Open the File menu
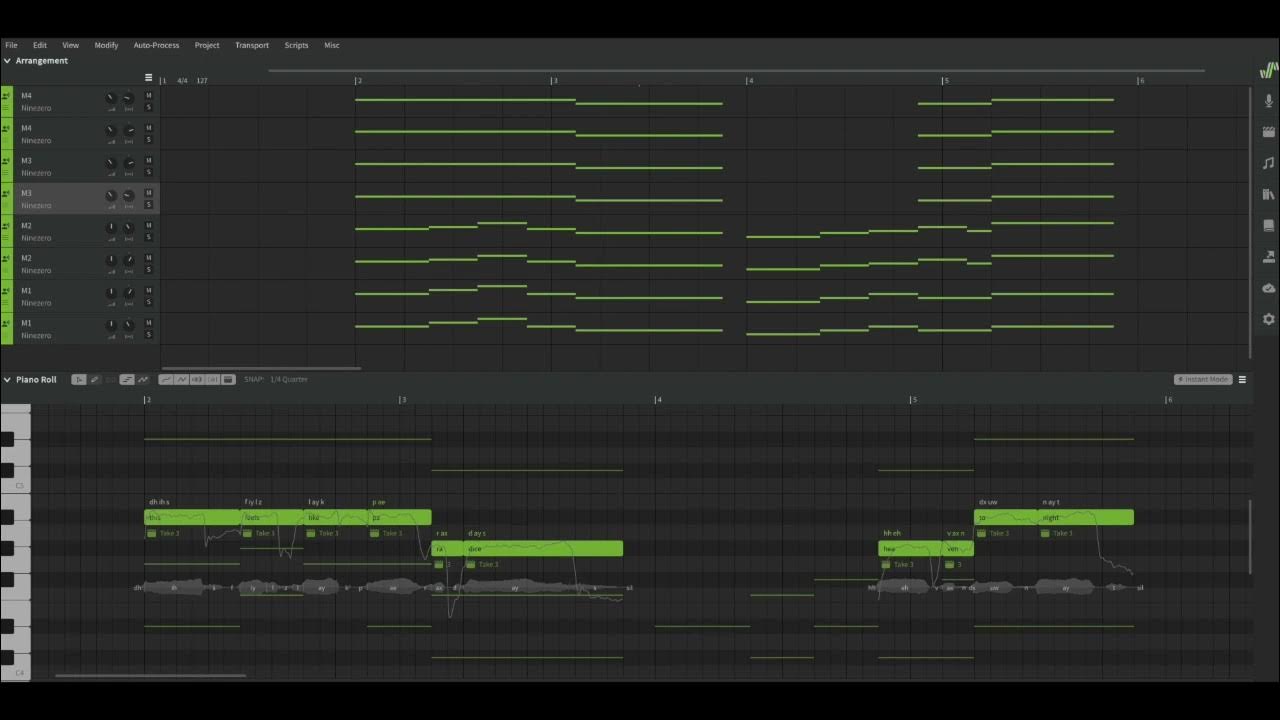The width and height of the screenshot is (1280, 720). pyautogui.click(x=11, y=45)
